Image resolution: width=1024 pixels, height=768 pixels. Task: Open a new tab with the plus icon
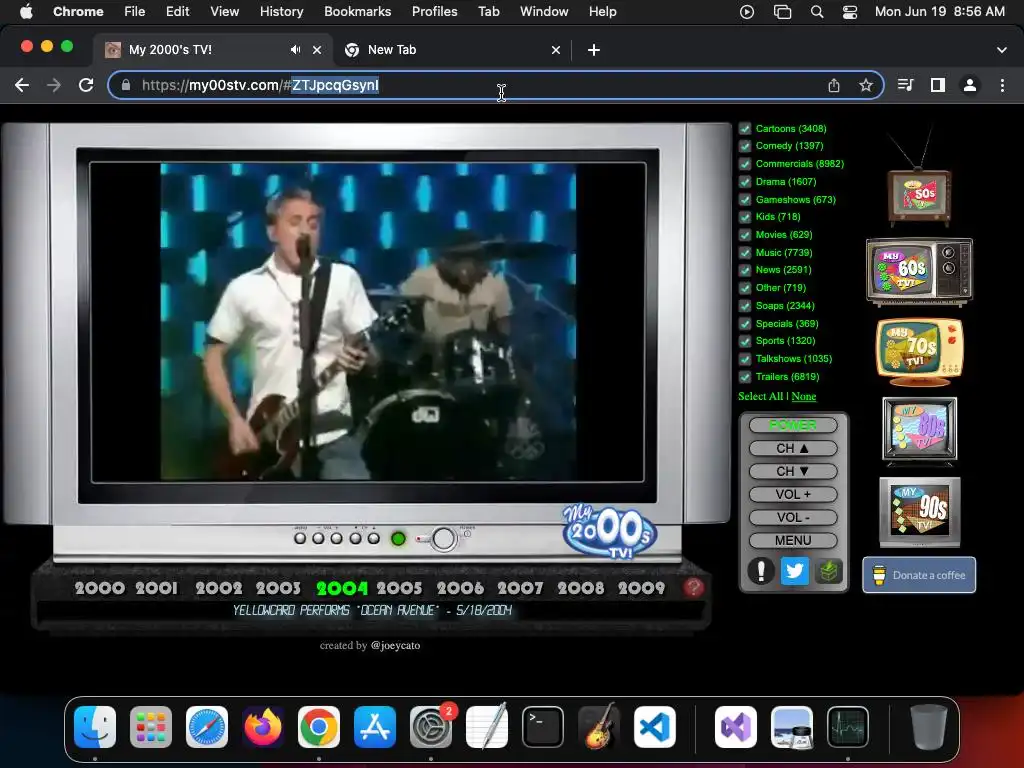(x=594, y=50)
